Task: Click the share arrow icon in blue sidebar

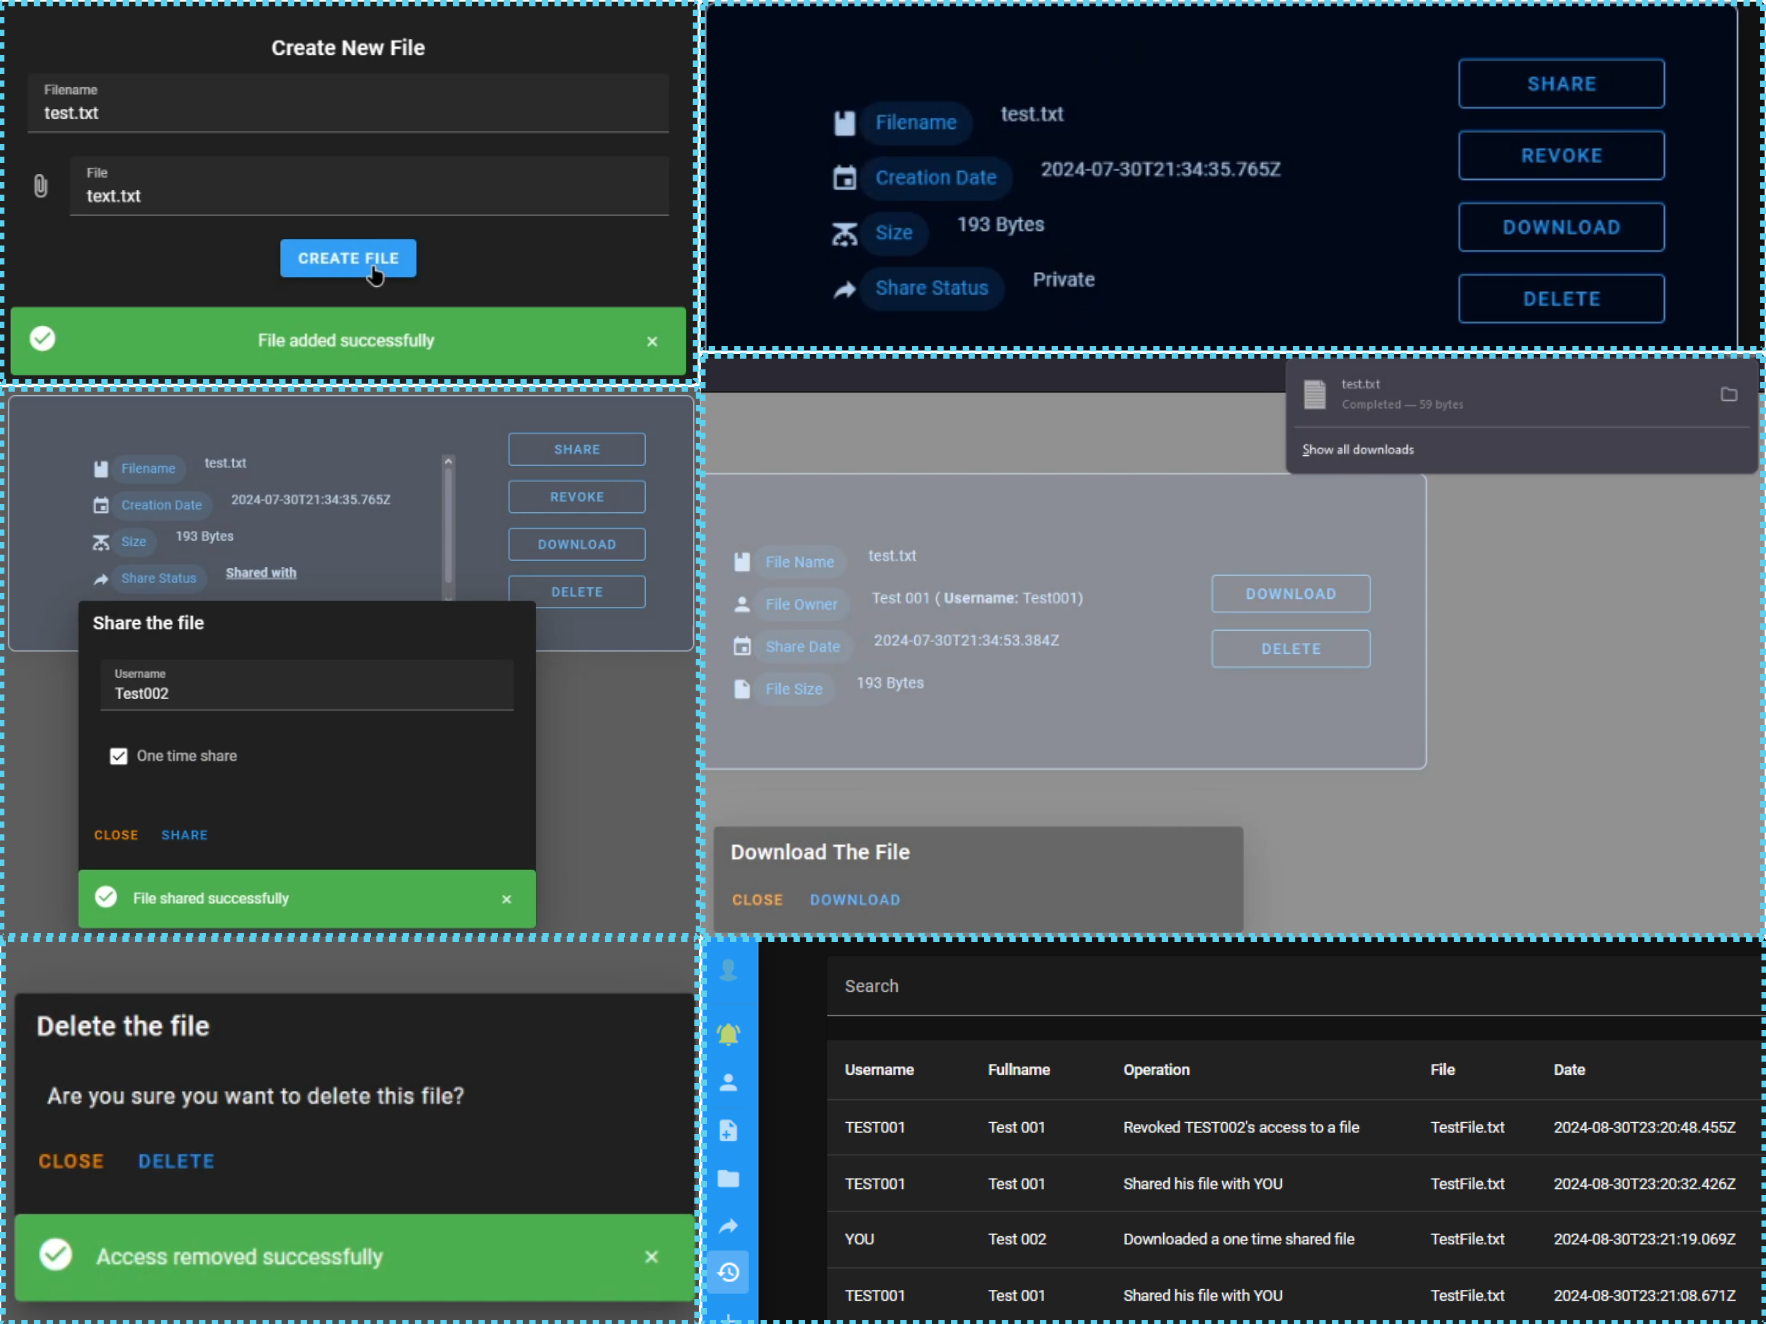Action: click(x=729, y=1226)
